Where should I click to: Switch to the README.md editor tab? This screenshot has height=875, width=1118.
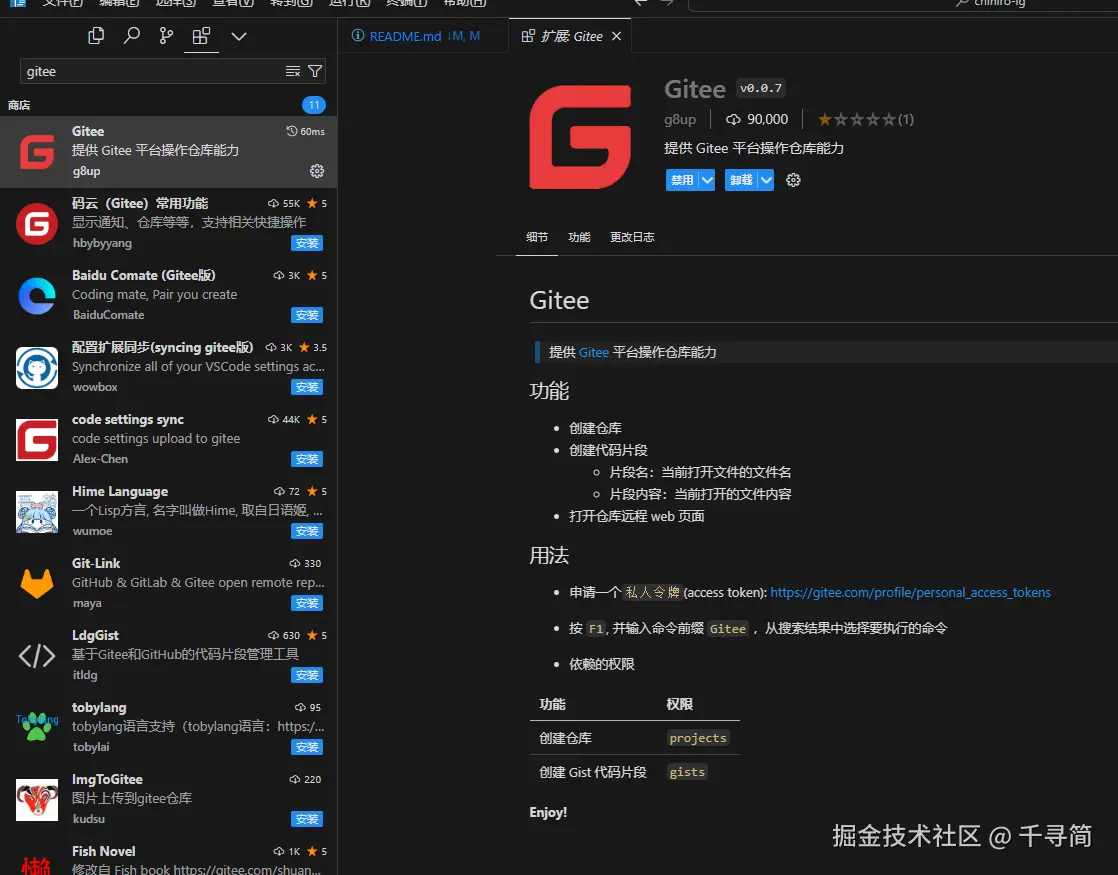(423, 36)
